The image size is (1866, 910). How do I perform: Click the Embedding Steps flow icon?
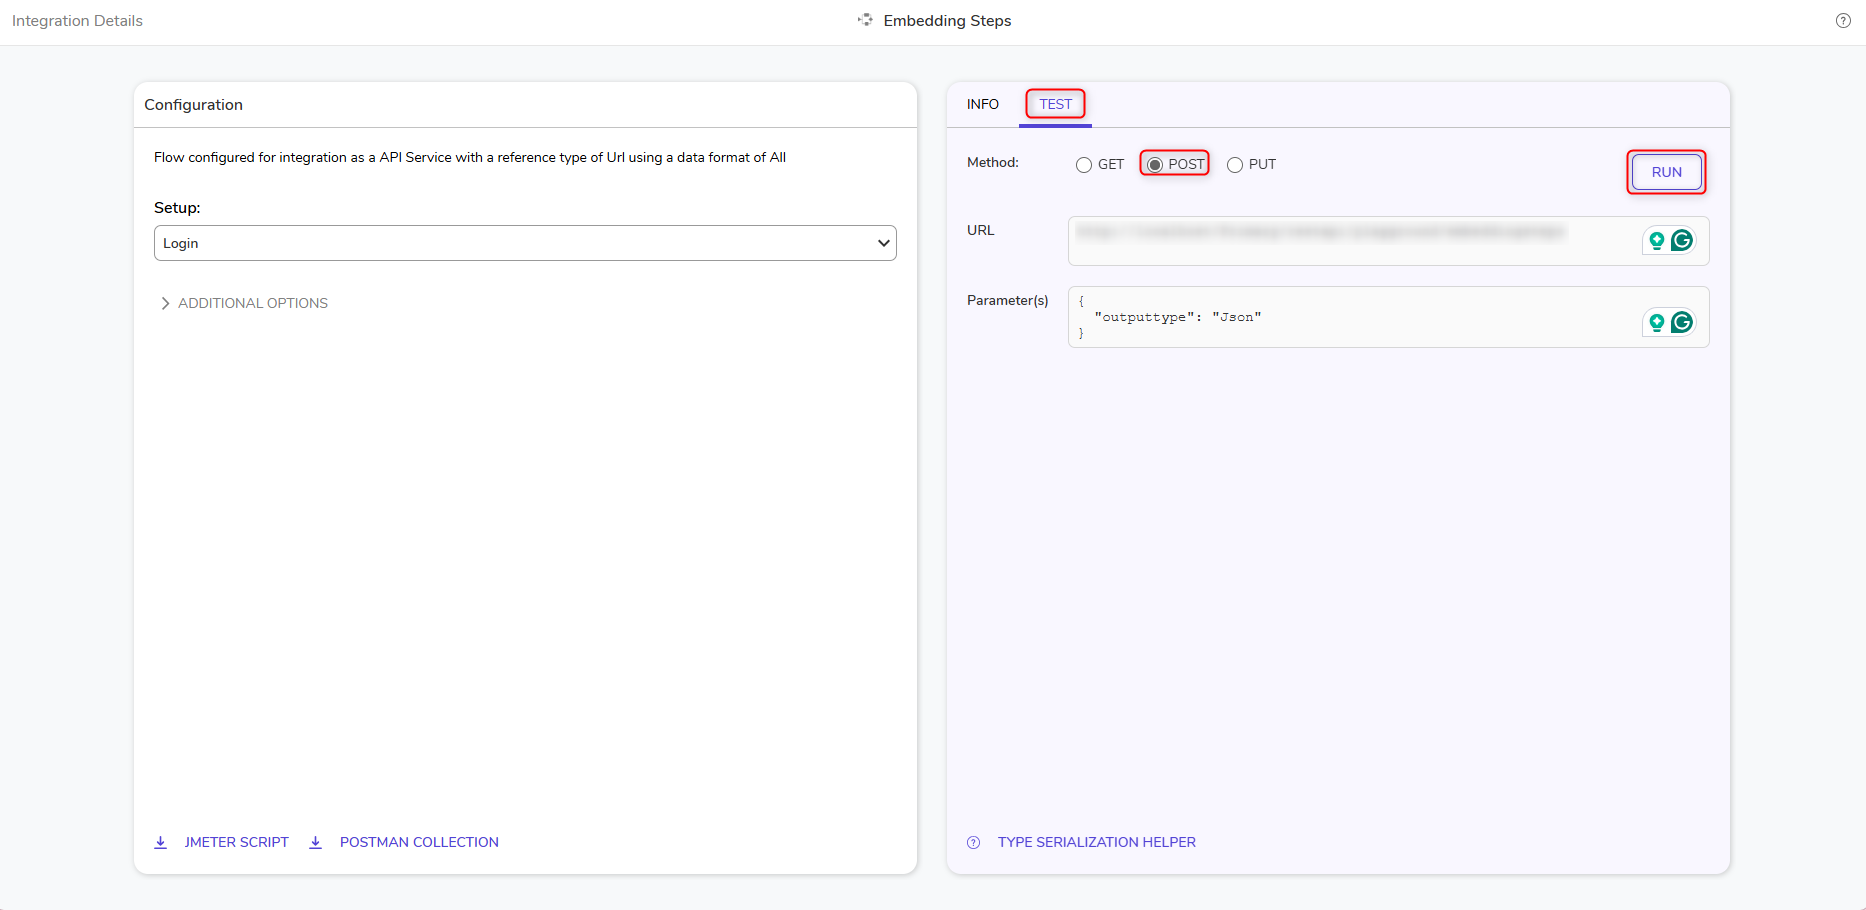pos(865,20)
